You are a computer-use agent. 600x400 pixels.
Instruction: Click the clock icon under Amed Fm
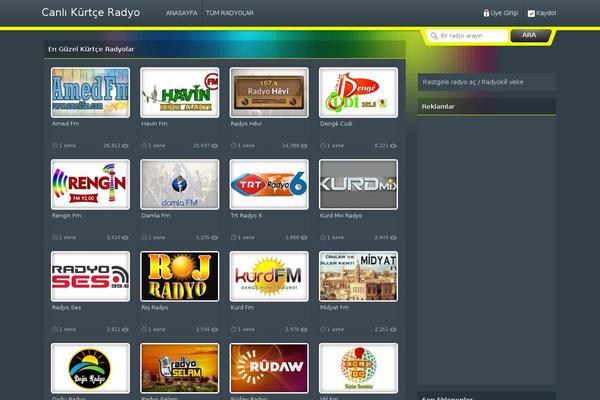tap(55, 146)
